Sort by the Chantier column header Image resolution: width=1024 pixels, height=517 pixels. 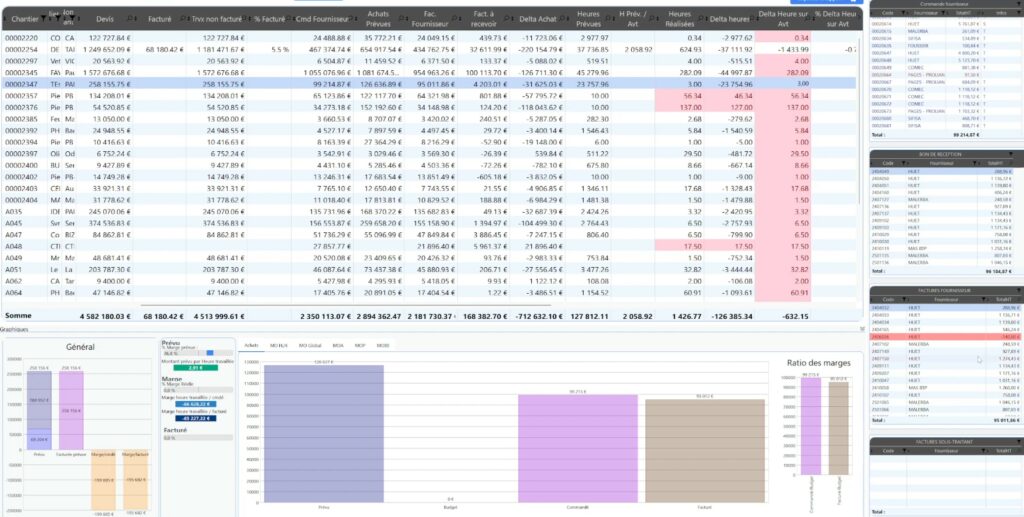pos(24,18)
